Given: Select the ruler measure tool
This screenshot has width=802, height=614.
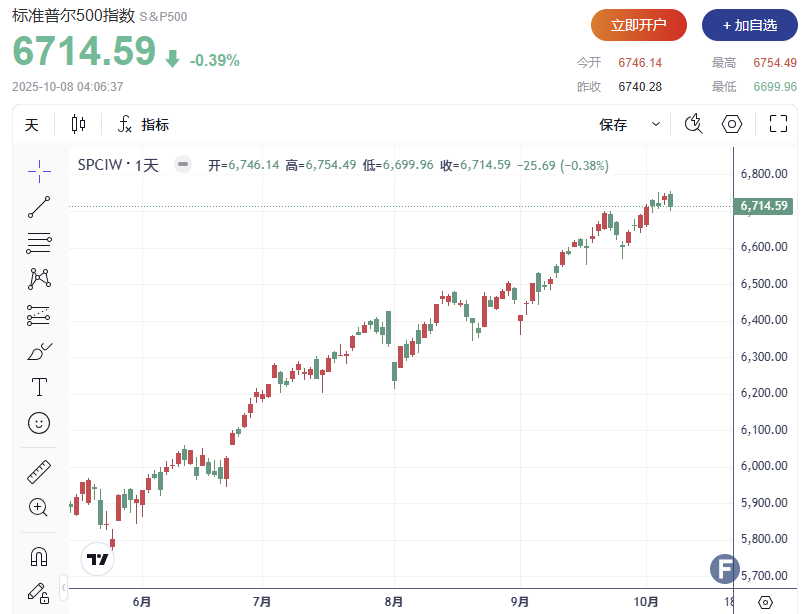Looking at the screenshot, I should pyautogui.click(x=39, y=470).
